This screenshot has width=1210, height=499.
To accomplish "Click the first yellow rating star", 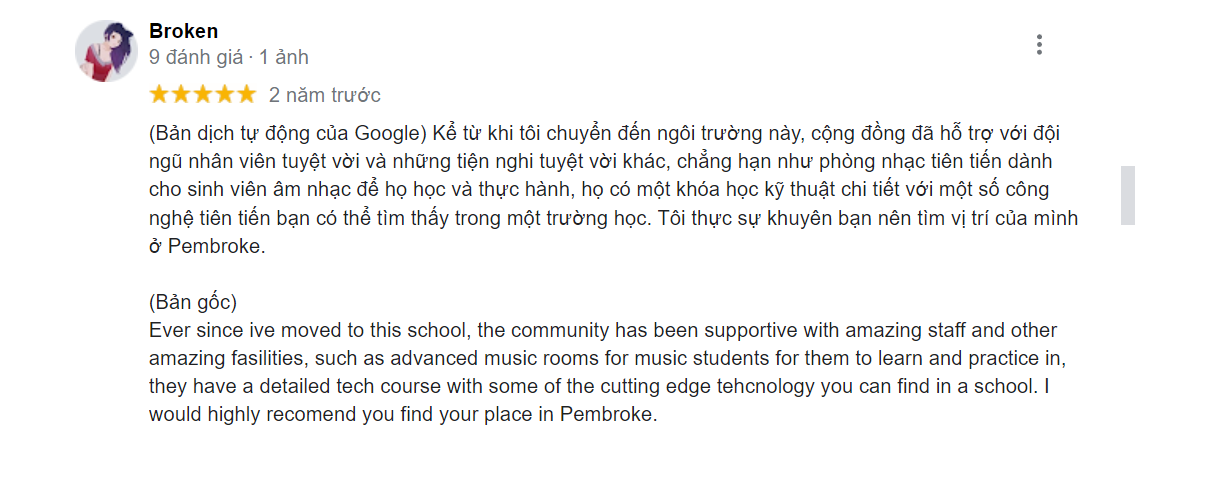I will (159, 95).
